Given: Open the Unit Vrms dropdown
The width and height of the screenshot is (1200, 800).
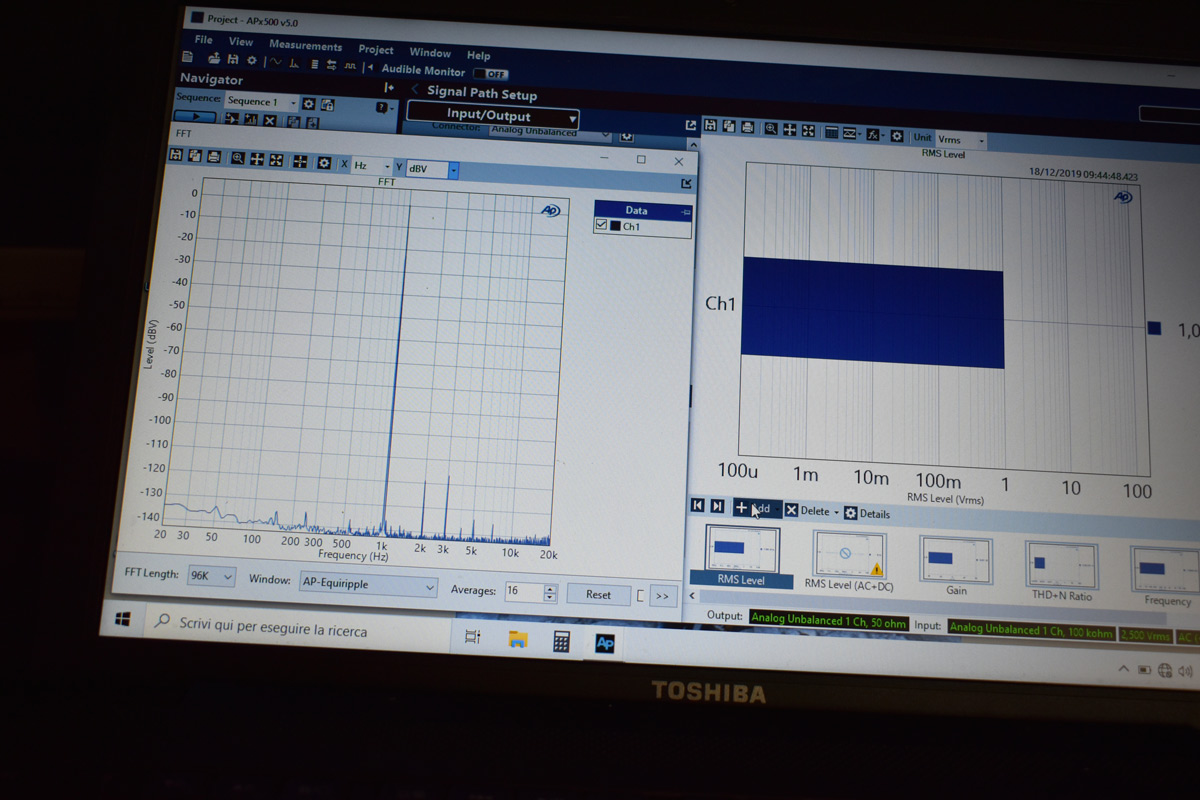Looking at the screenshot, I should [x=960, y=141].
